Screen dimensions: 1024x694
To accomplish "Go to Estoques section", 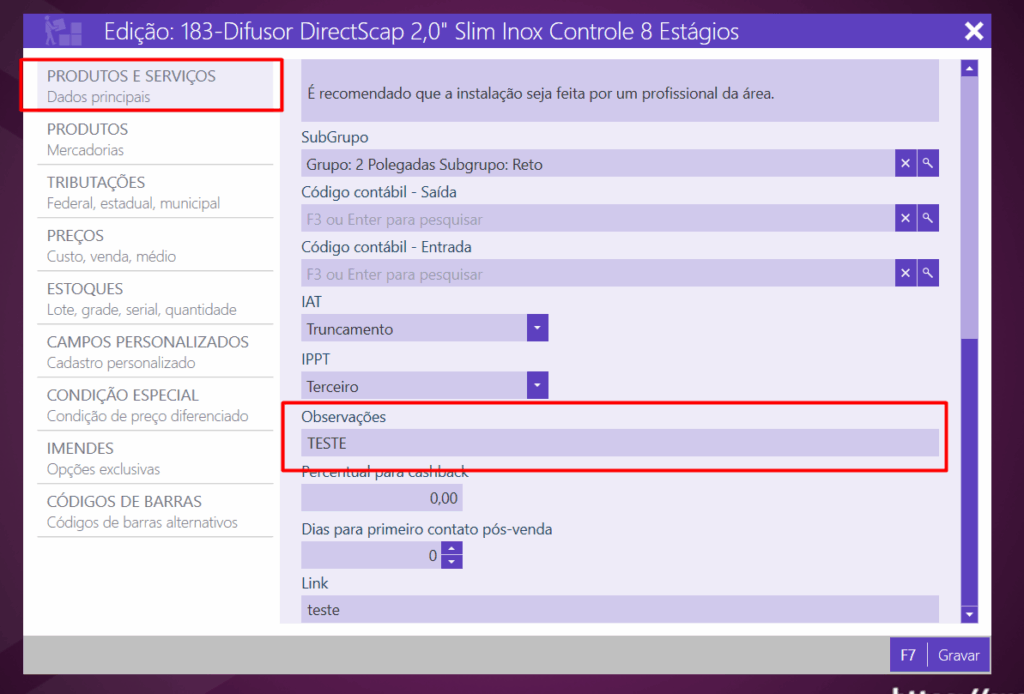I will click(155, 298).
